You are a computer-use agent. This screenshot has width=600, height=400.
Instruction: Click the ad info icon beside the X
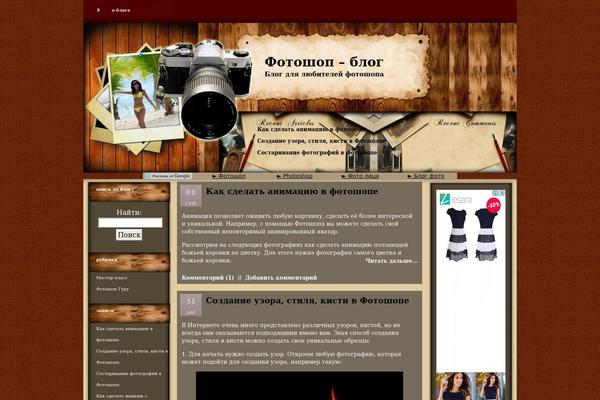click(496, 193)
